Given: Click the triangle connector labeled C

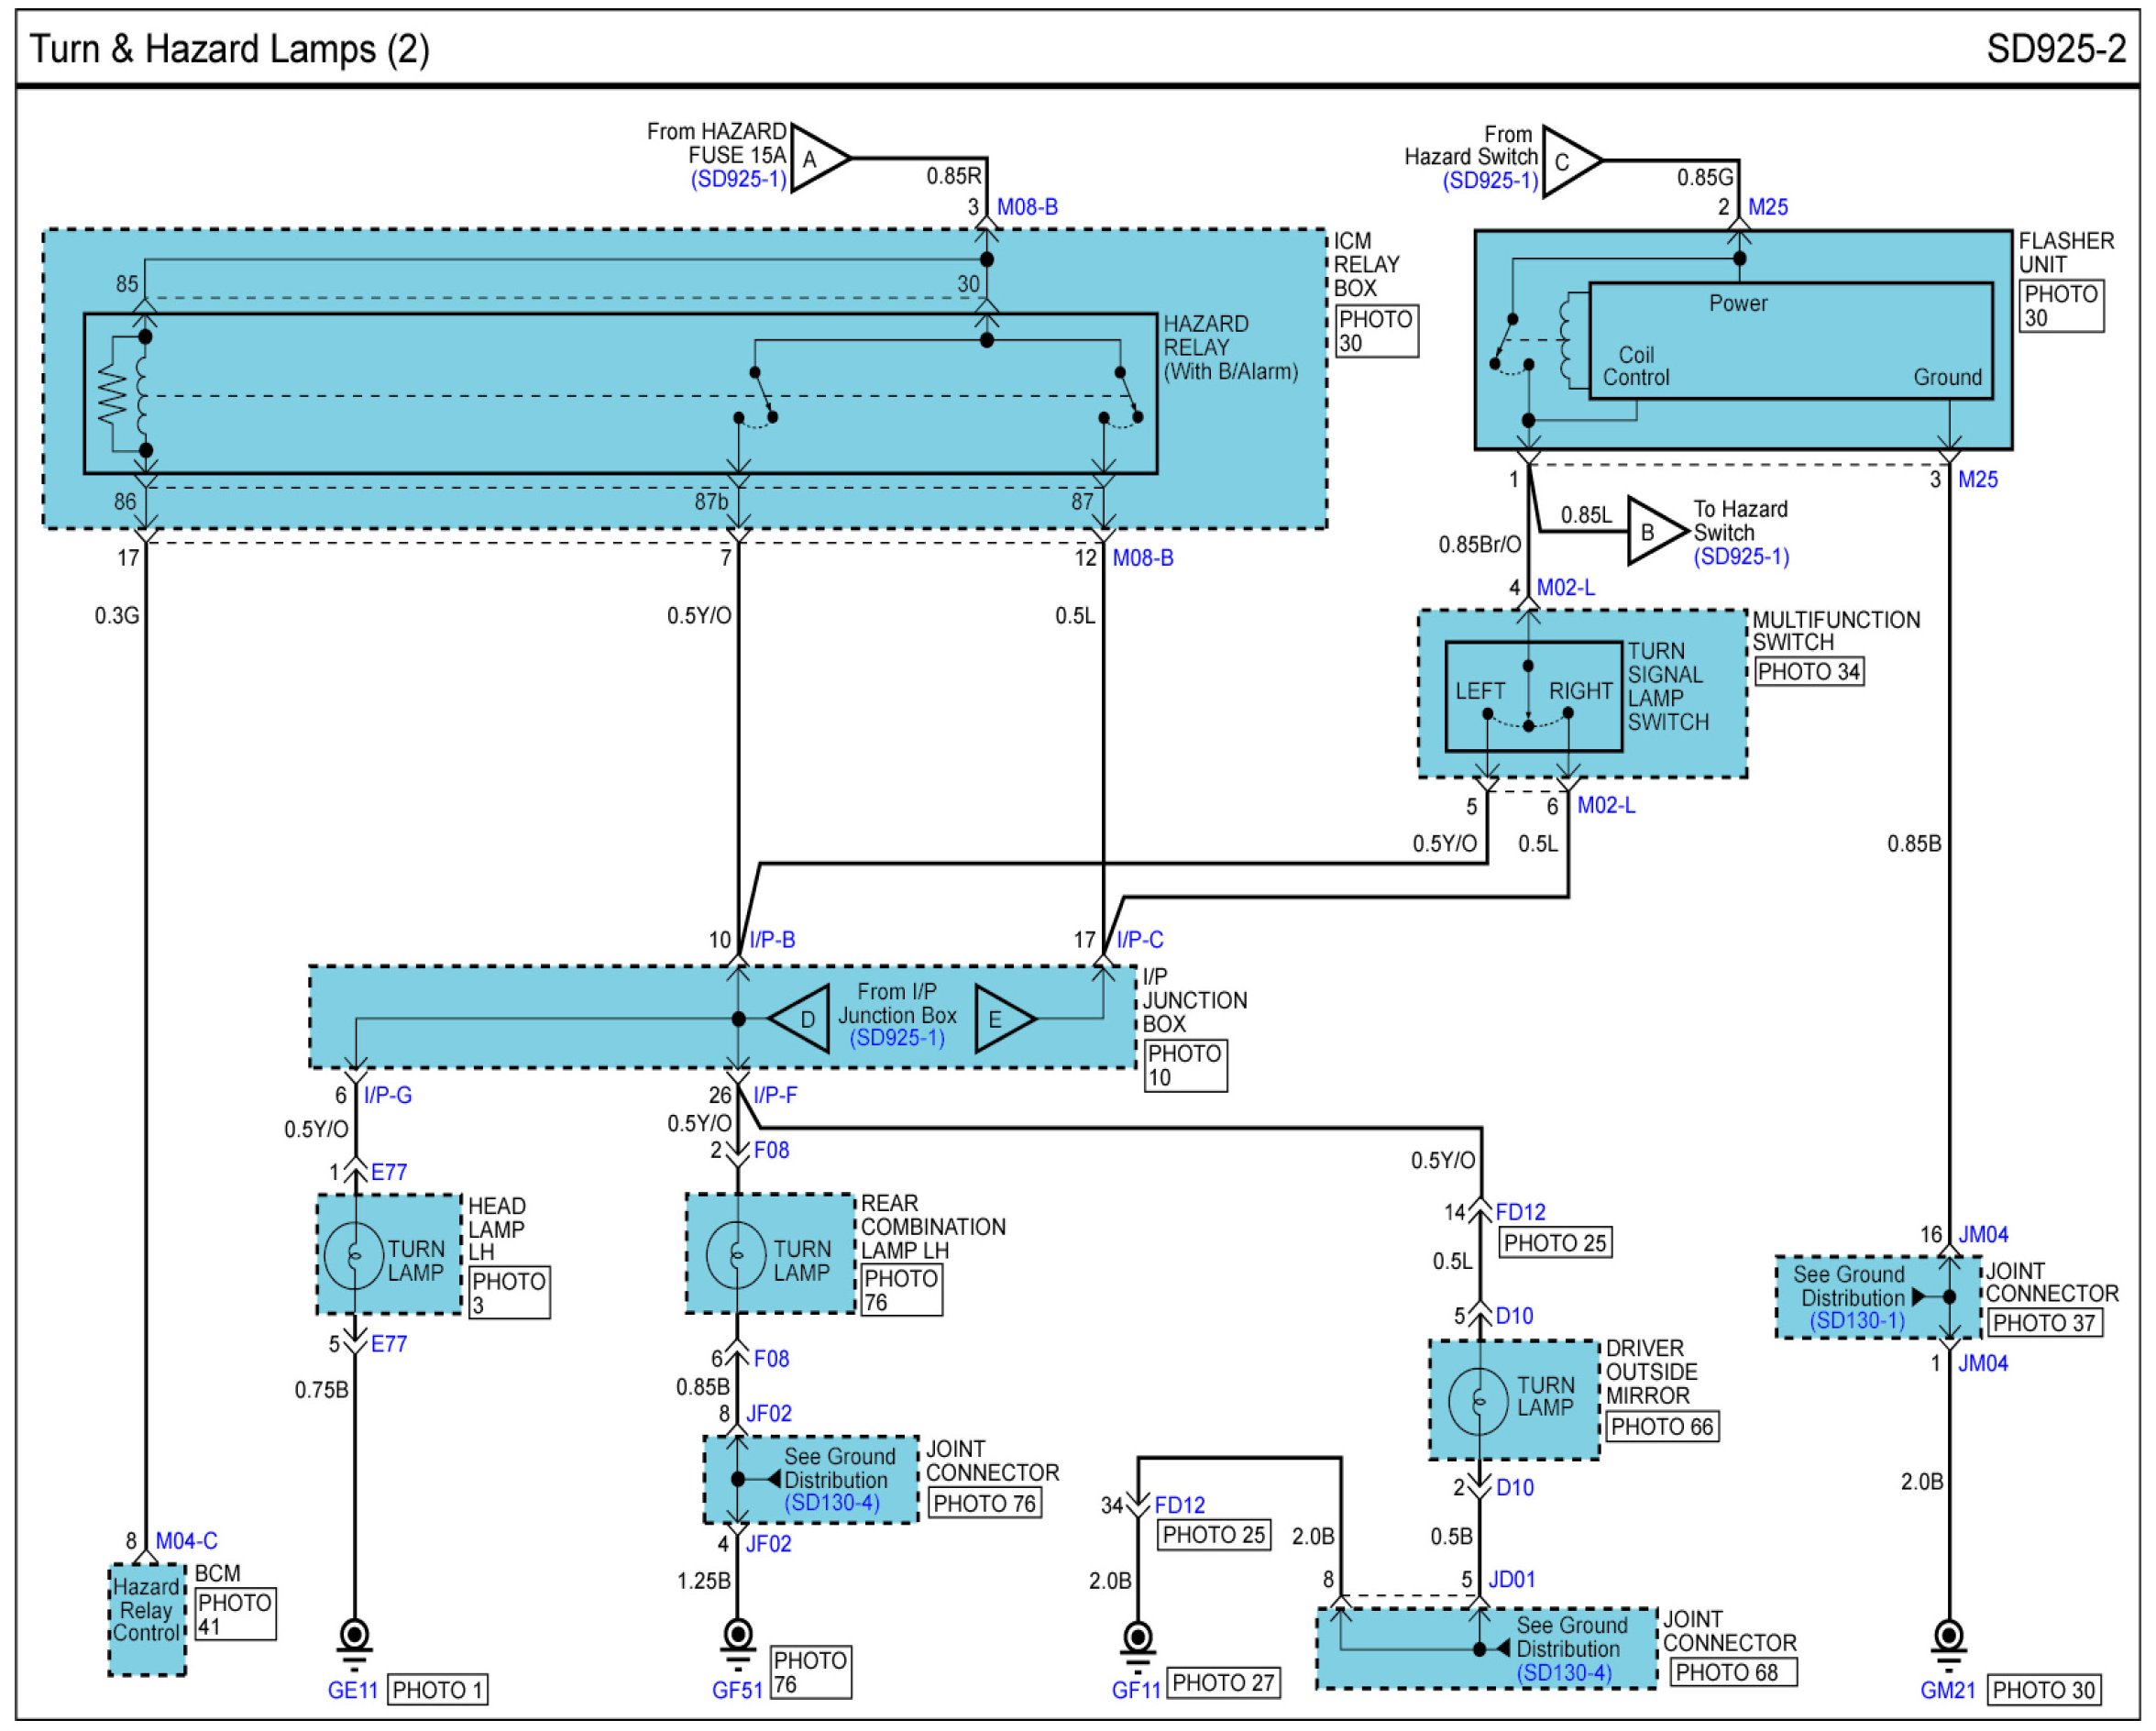Looking at the screenshot, I should coord(1567,161).
